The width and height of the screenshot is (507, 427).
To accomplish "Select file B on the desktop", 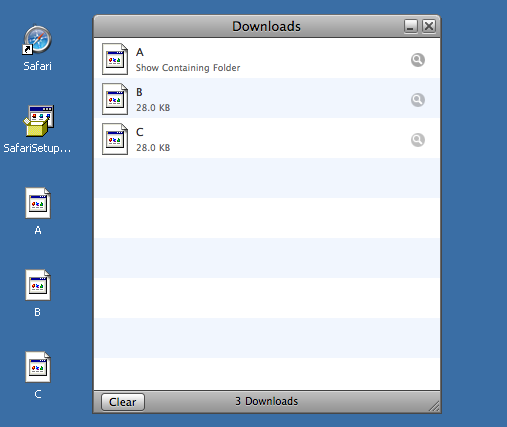I will click(38, 293).
